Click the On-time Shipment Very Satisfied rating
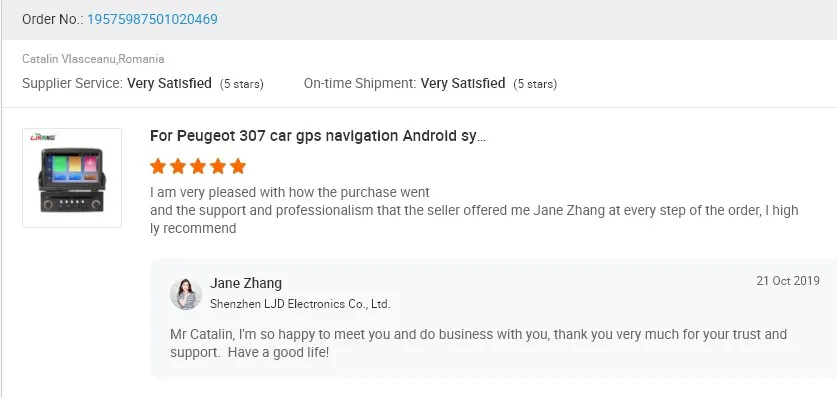Screen dimensions: 837x398 [463, 83]
